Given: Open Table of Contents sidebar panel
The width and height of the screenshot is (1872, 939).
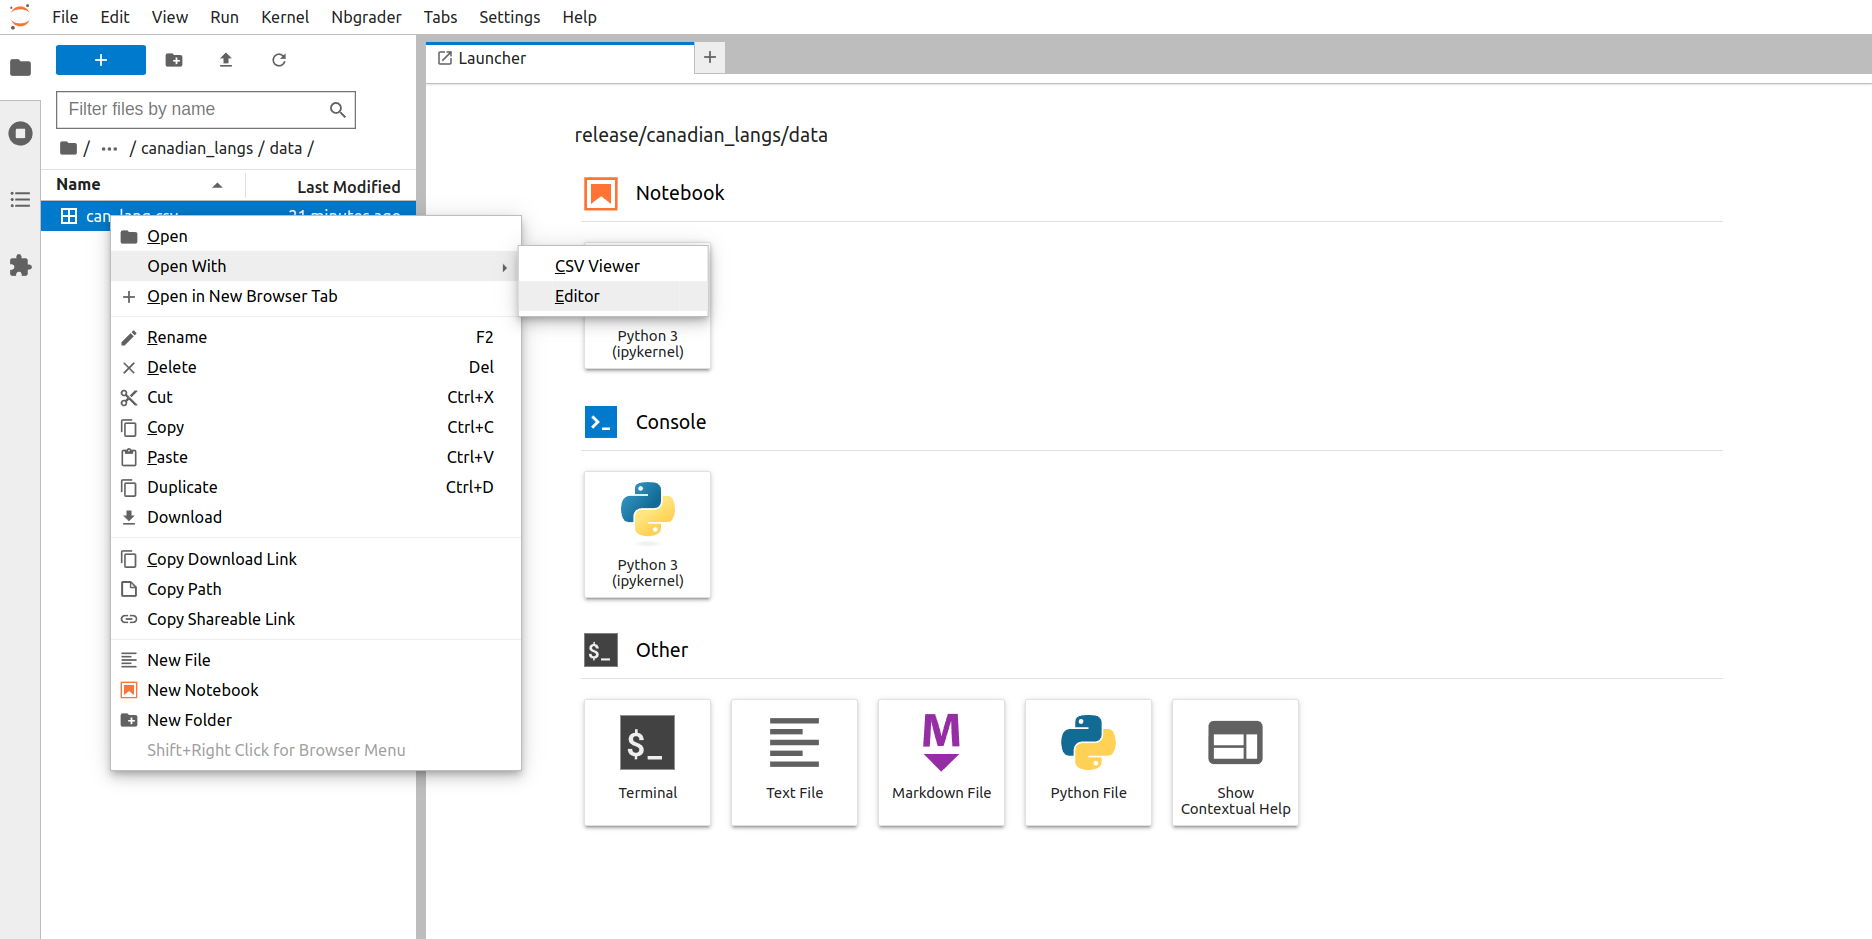Looking at the screenshot, I should point(20,200).
